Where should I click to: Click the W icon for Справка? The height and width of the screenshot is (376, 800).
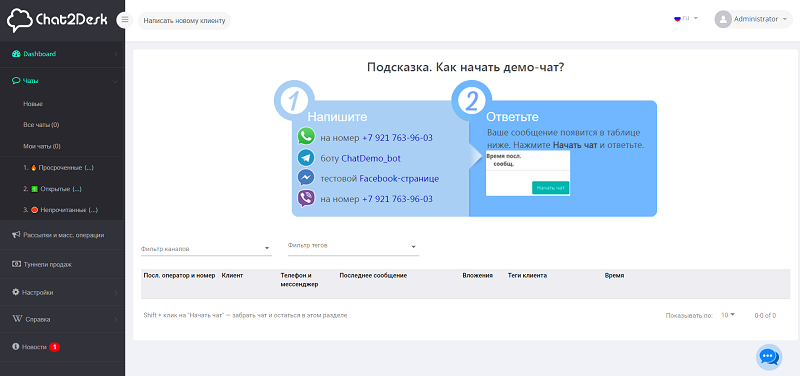(x=16, y=319)
